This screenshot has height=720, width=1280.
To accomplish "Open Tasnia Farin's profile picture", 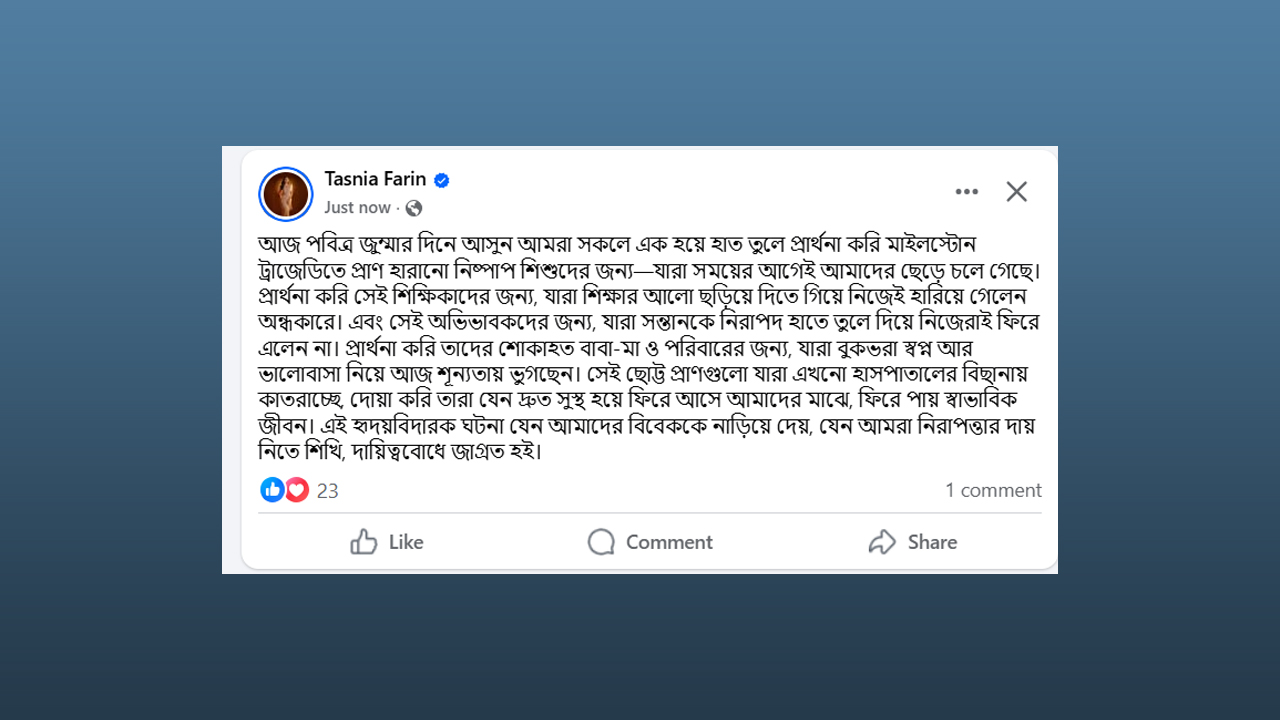I will [x=286, y=194].
